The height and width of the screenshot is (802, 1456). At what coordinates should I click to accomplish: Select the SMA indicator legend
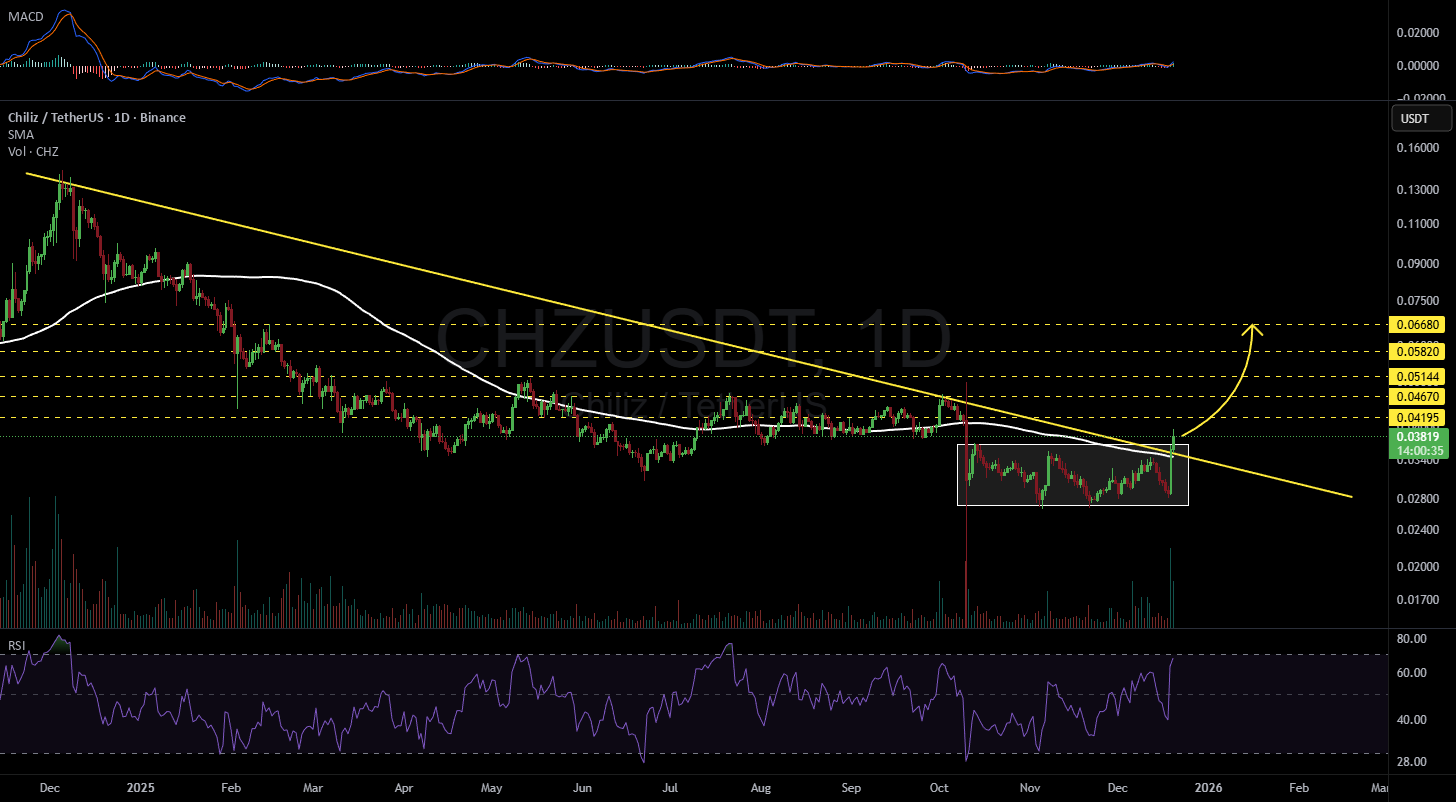tap(17, 134)
